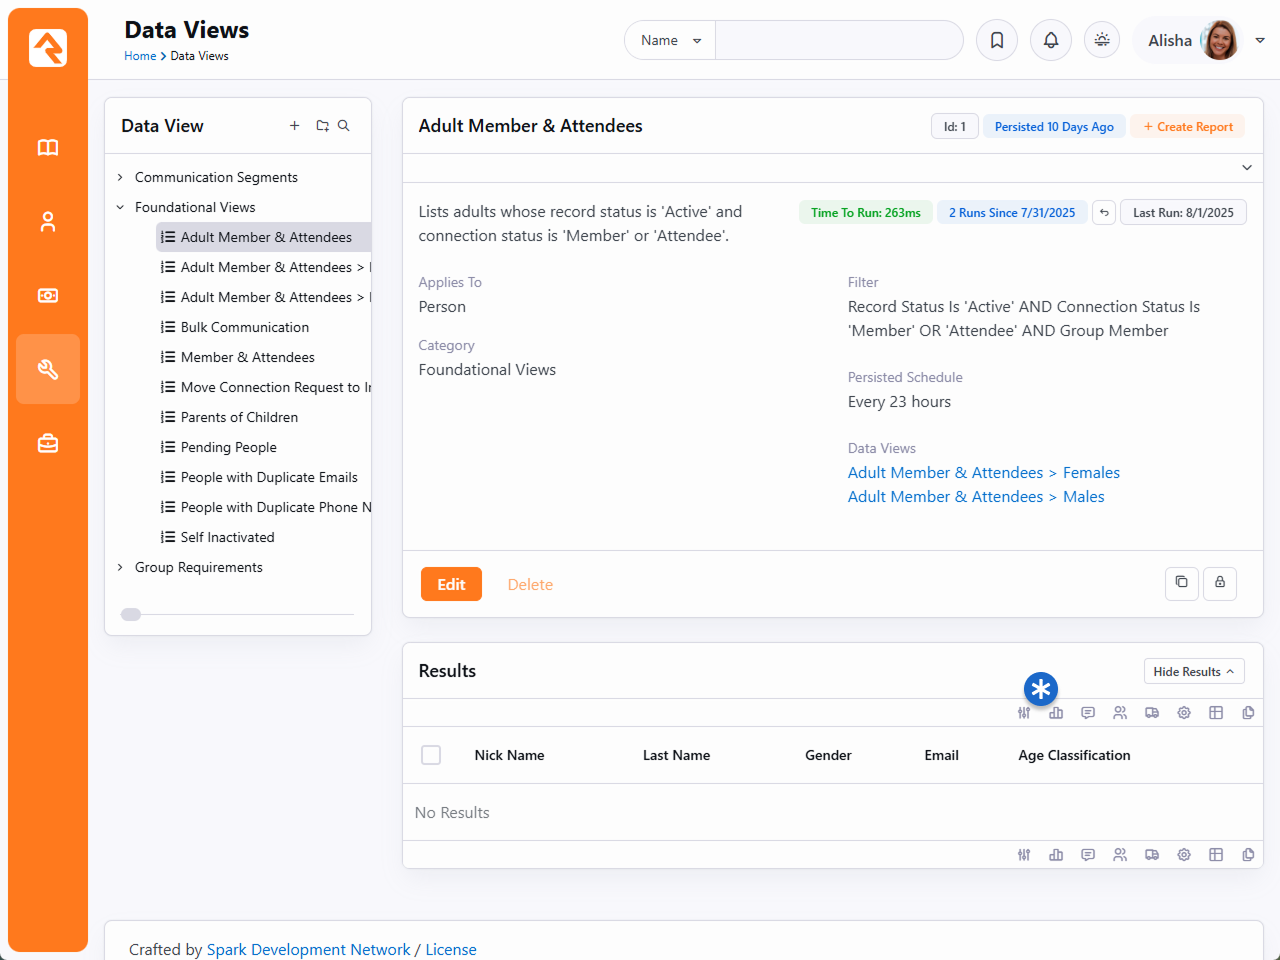Toggle the select-all checkbox in results header
This screenshot has height=960, width=1280.
(431, 755)
